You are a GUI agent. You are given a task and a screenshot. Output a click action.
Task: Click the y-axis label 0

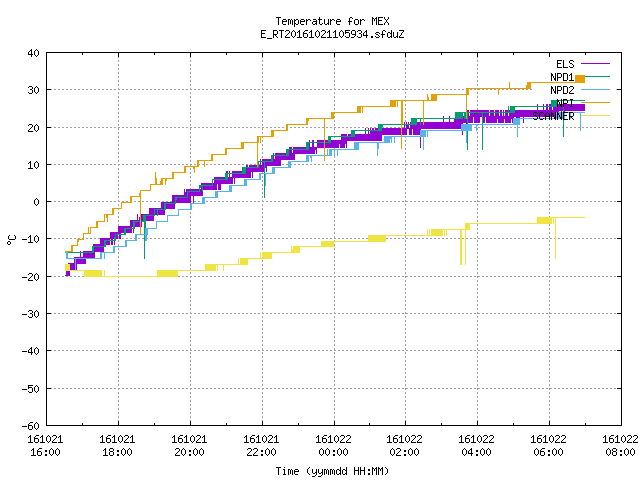(37, 202)
